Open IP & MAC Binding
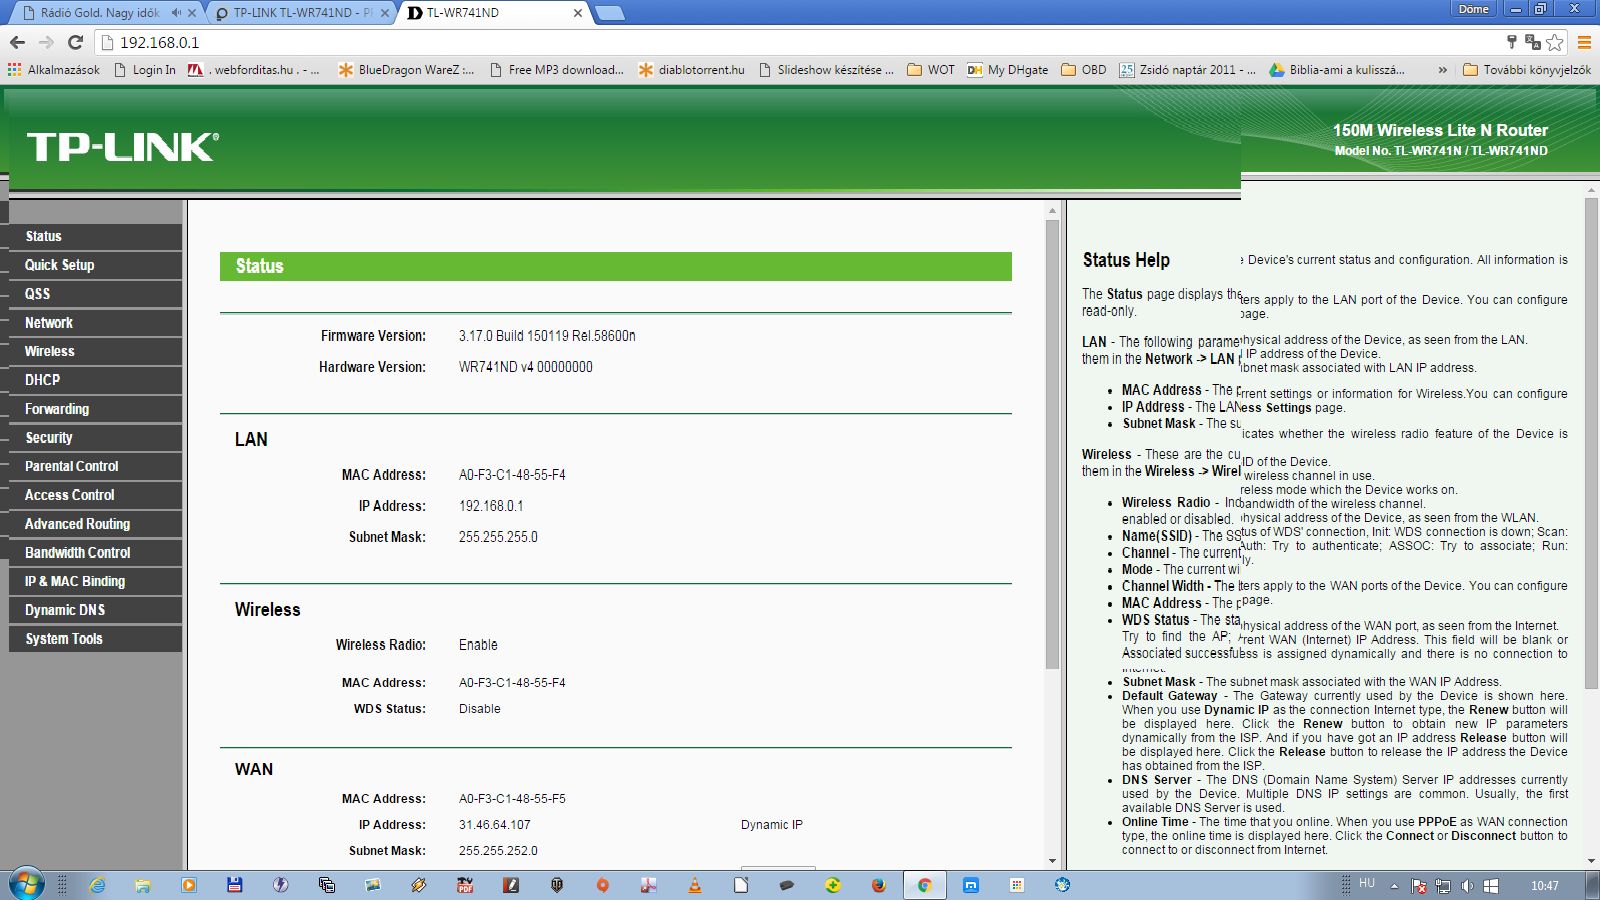This screenshot has width=1600, height=900. [95, 581]
